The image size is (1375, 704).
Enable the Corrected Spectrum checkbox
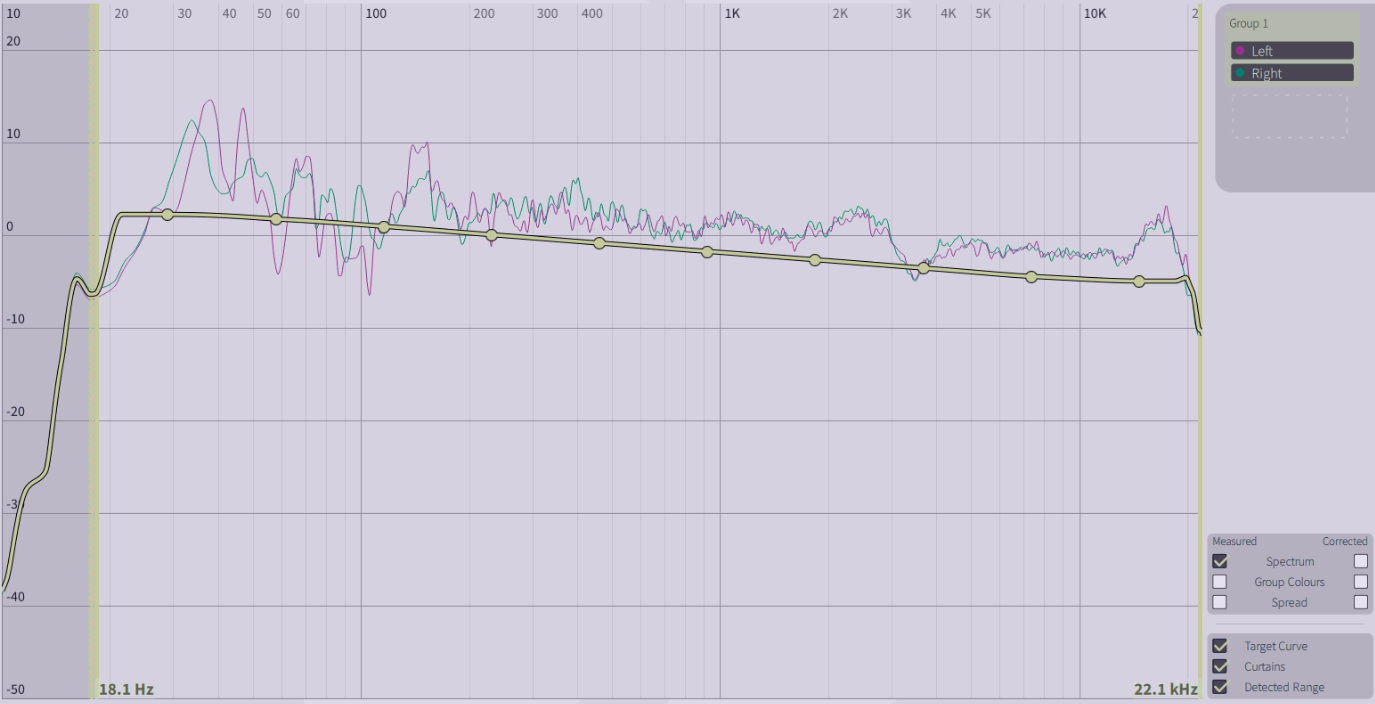tap(1360, 561)
